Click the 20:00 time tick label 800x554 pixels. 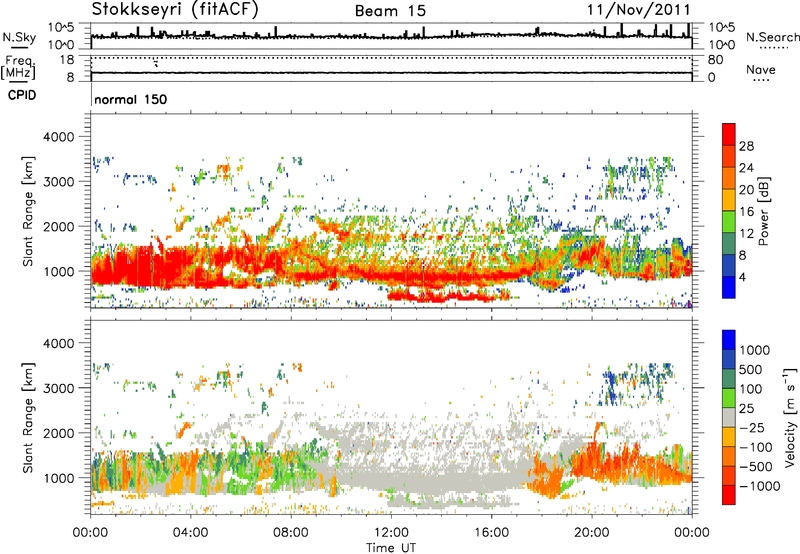click(x=591, y=533)
